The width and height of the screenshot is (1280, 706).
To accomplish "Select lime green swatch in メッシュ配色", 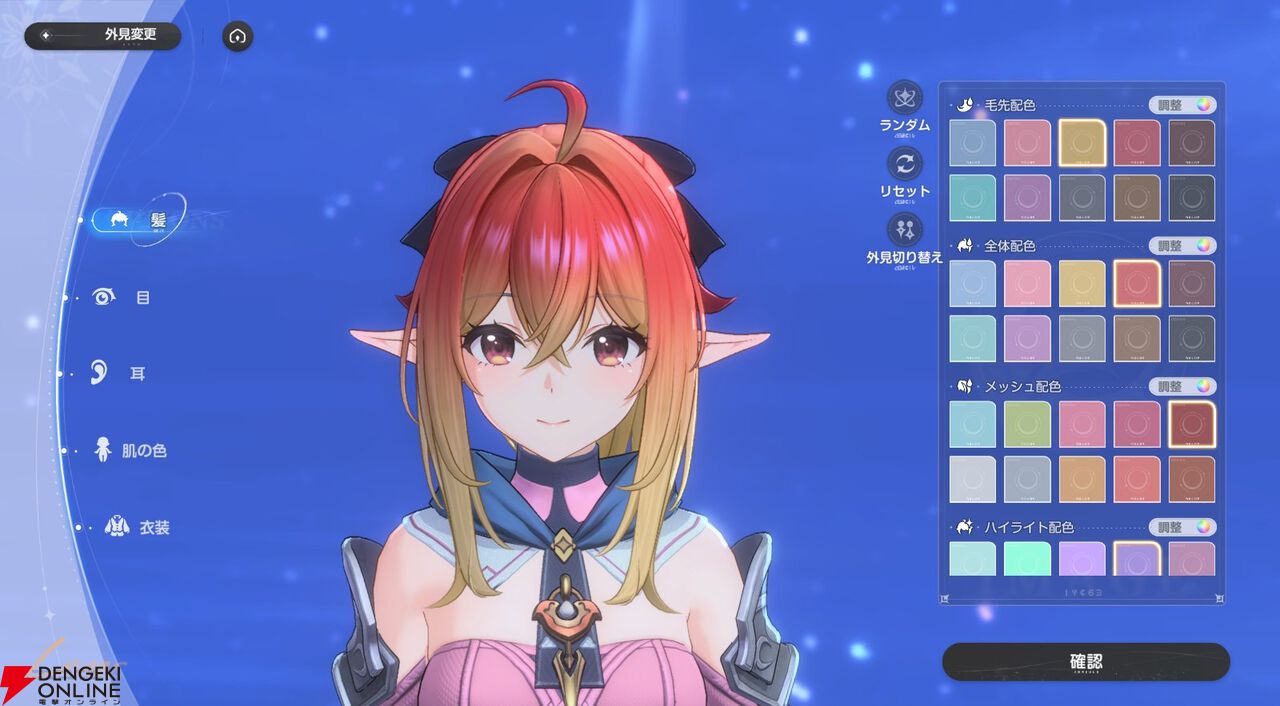I will point(1028,425).
